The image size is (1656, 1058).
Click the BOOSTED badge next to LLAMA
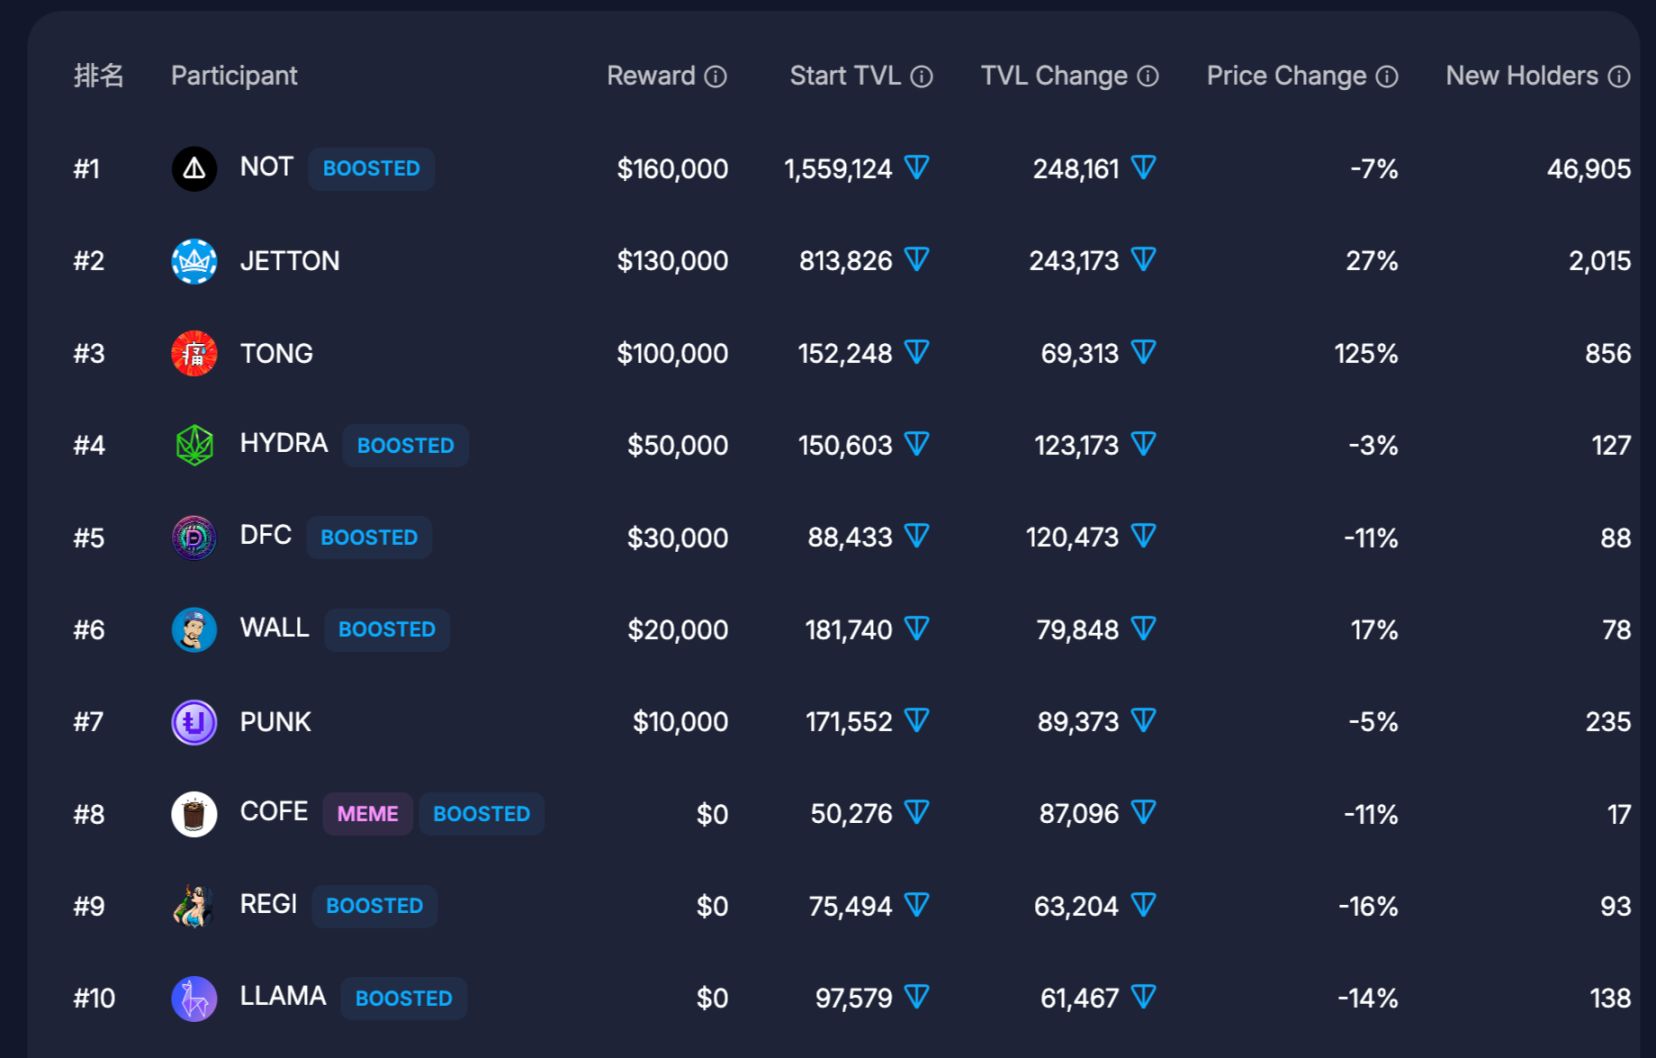coord(404,998)
